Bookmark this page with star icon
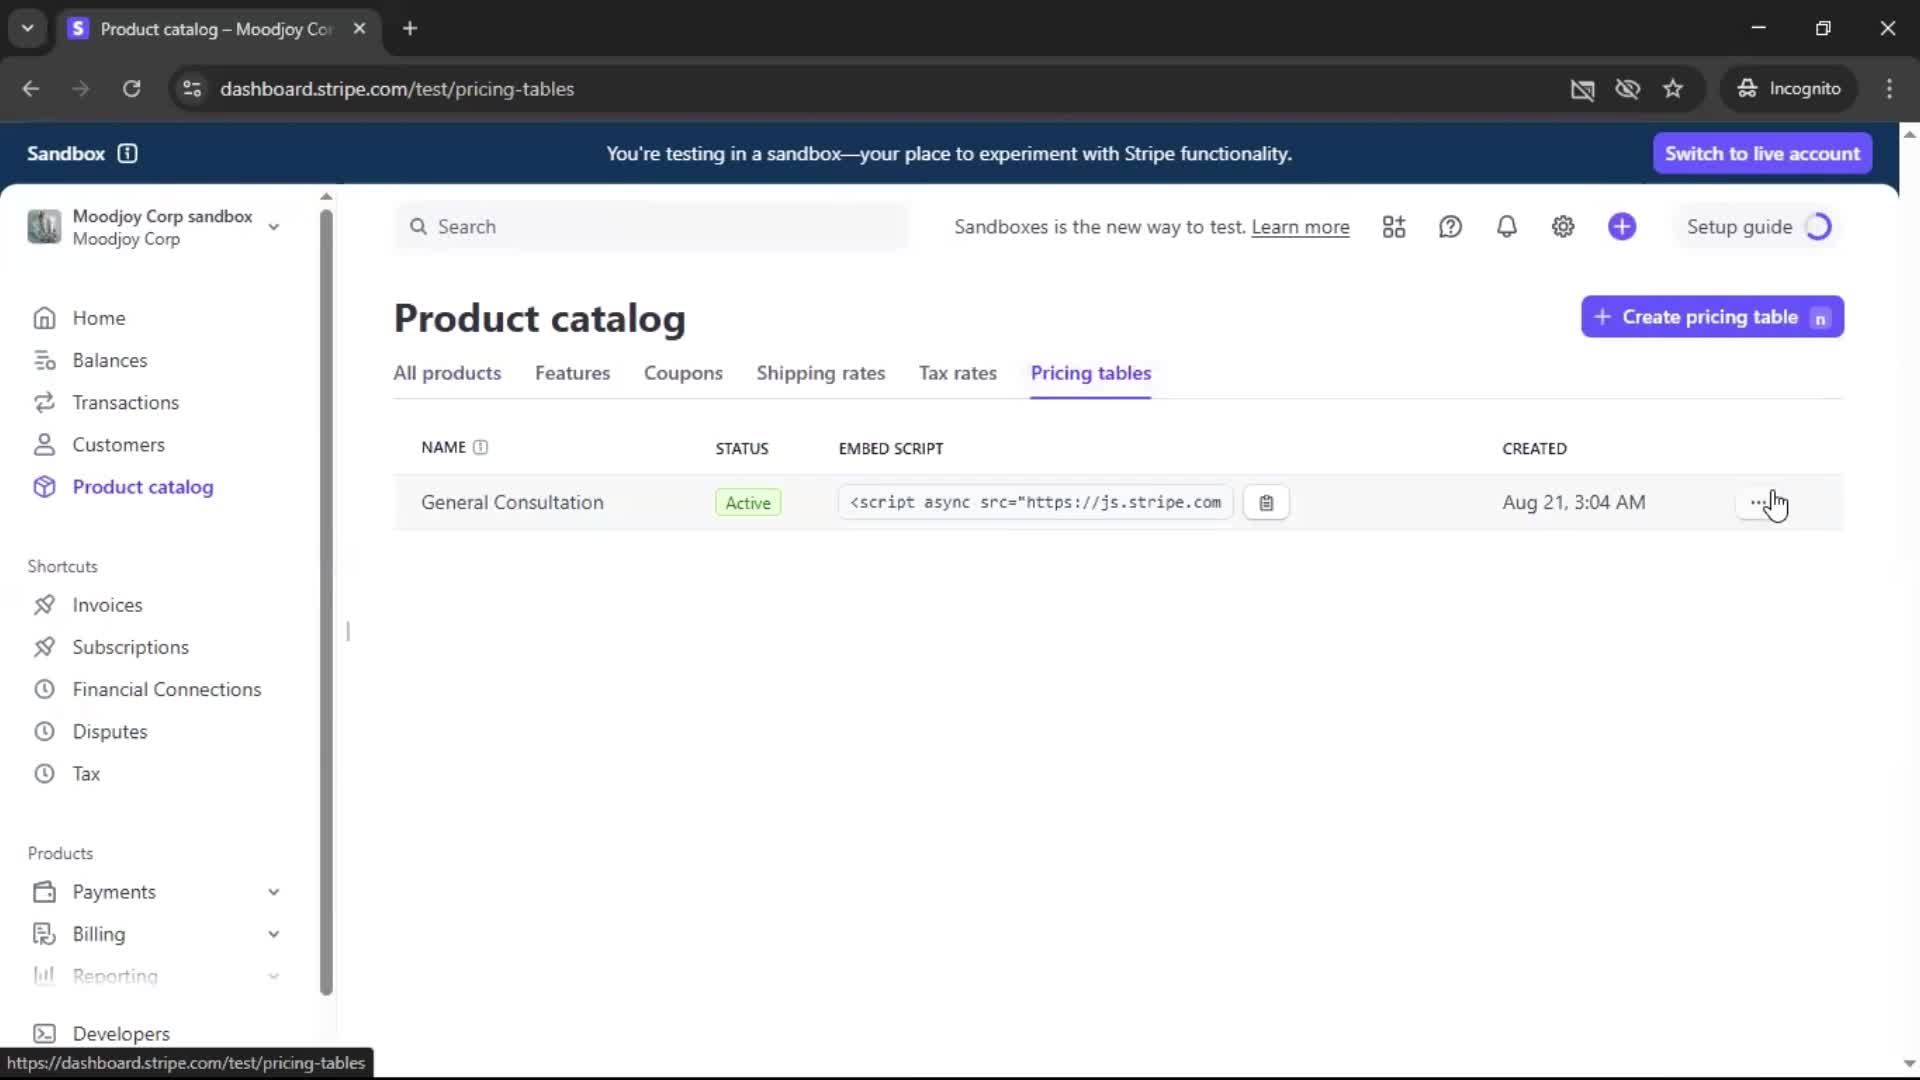This screenshot has height=1080, width=1920. pos(1673,89)
